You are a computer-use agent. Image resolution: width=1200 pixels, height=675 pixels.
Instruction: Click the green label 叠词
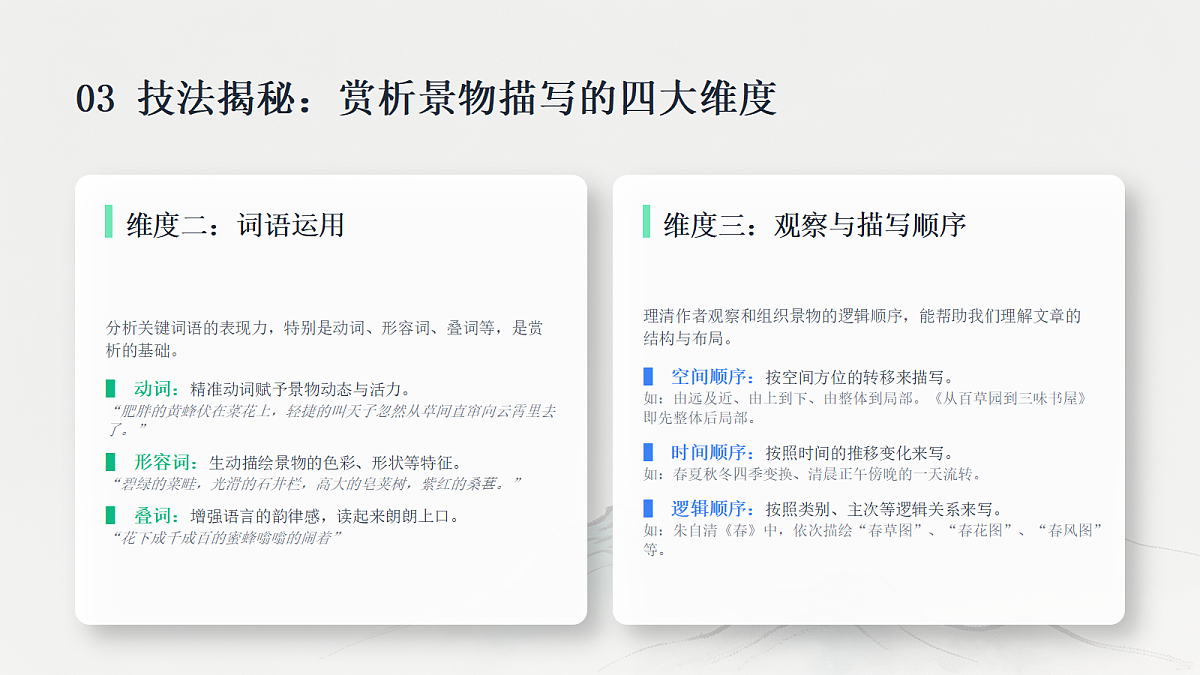(x=157, y=516)
